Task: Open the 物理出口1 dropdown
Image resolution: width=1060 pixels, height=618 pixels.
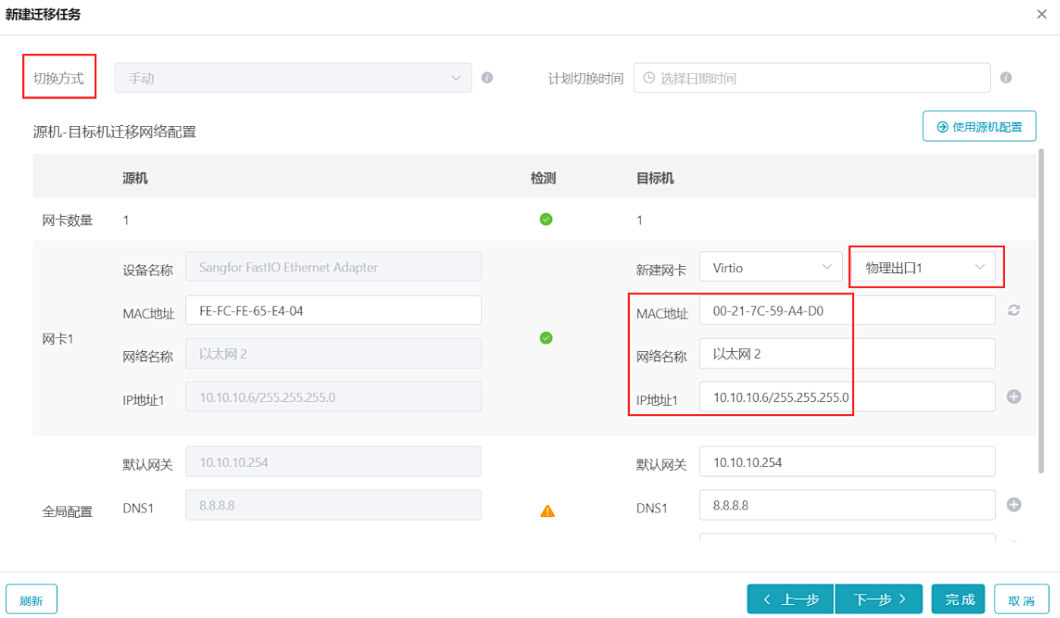Action: [925, 267]
